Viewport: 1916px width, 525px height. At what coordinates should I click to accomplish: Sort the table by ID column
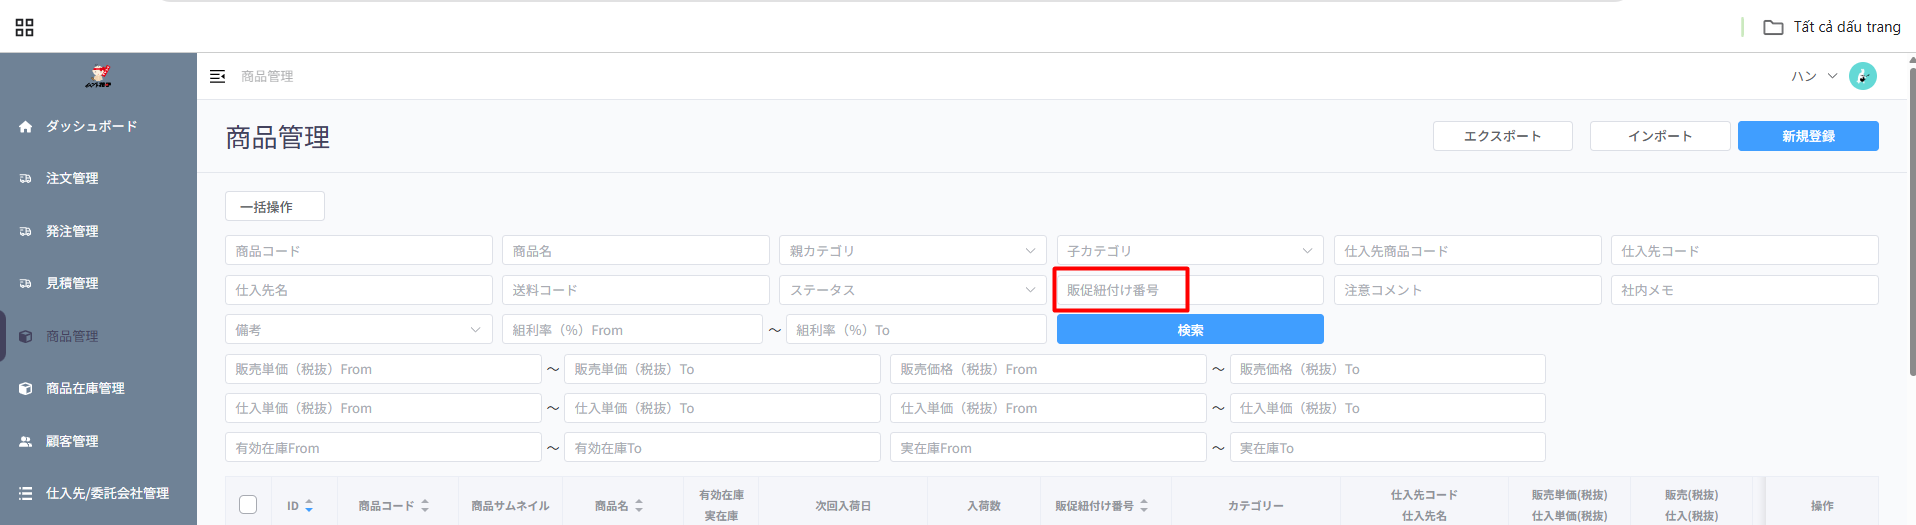(x=308, y=506)
